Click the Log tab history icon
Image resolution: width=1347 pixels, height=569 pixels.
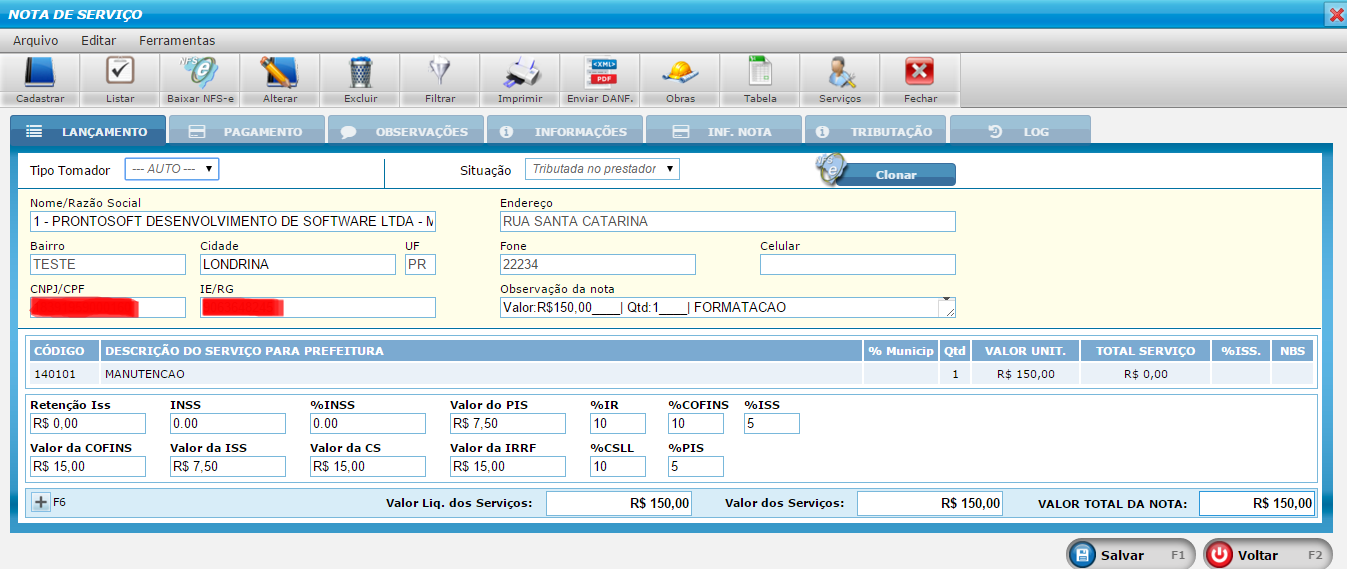click(995, 131)
